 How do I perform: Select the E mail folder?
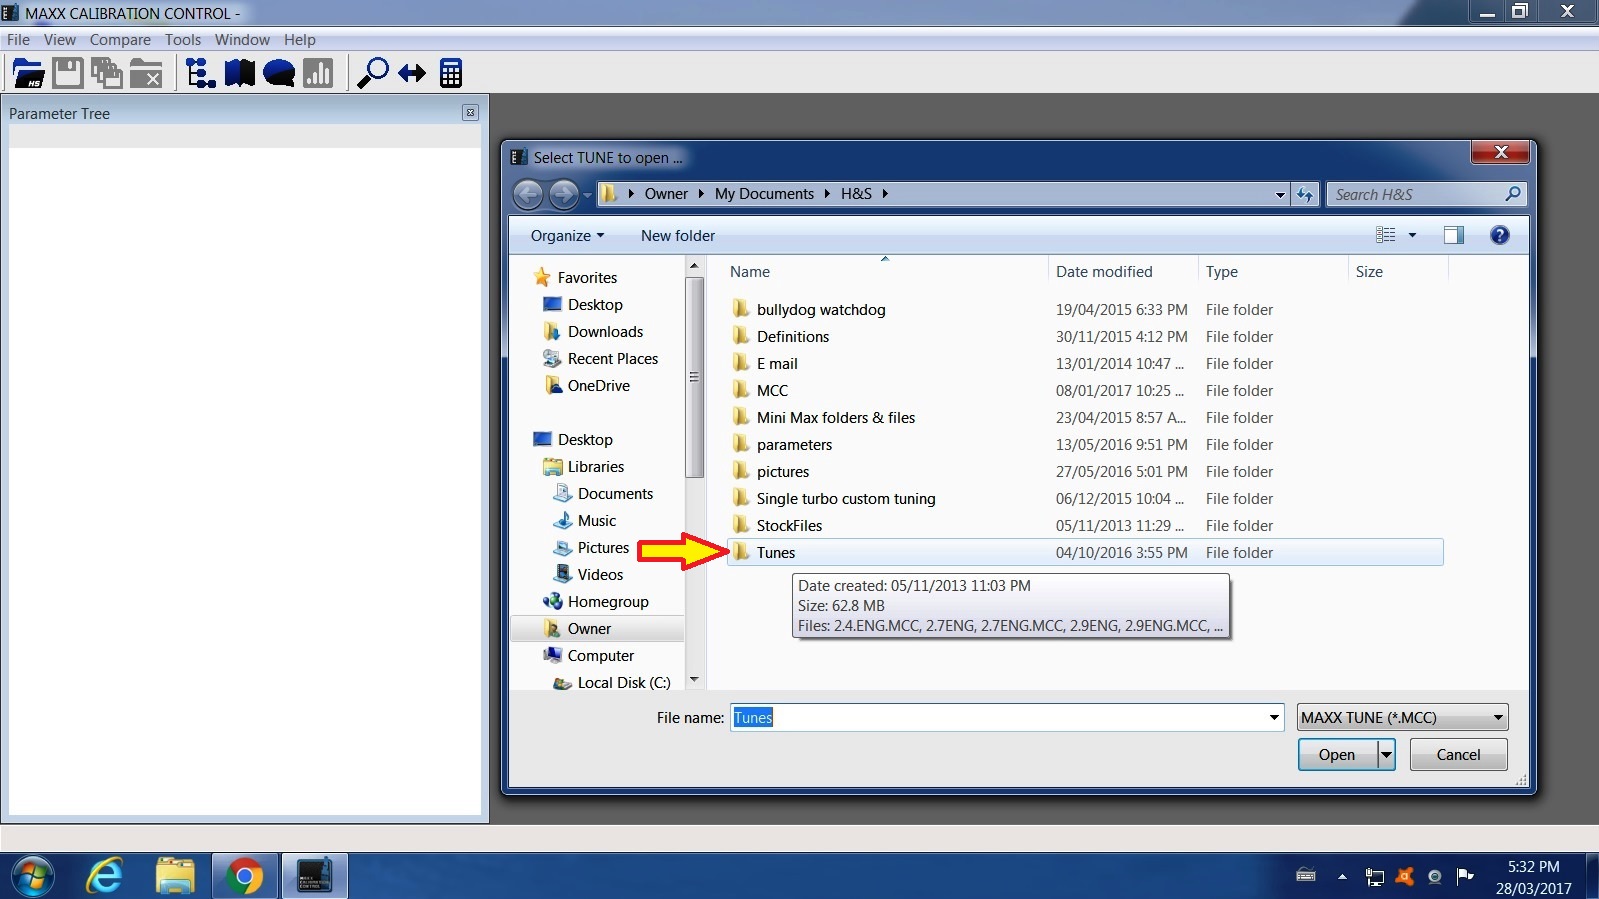tap(1085, 364)
